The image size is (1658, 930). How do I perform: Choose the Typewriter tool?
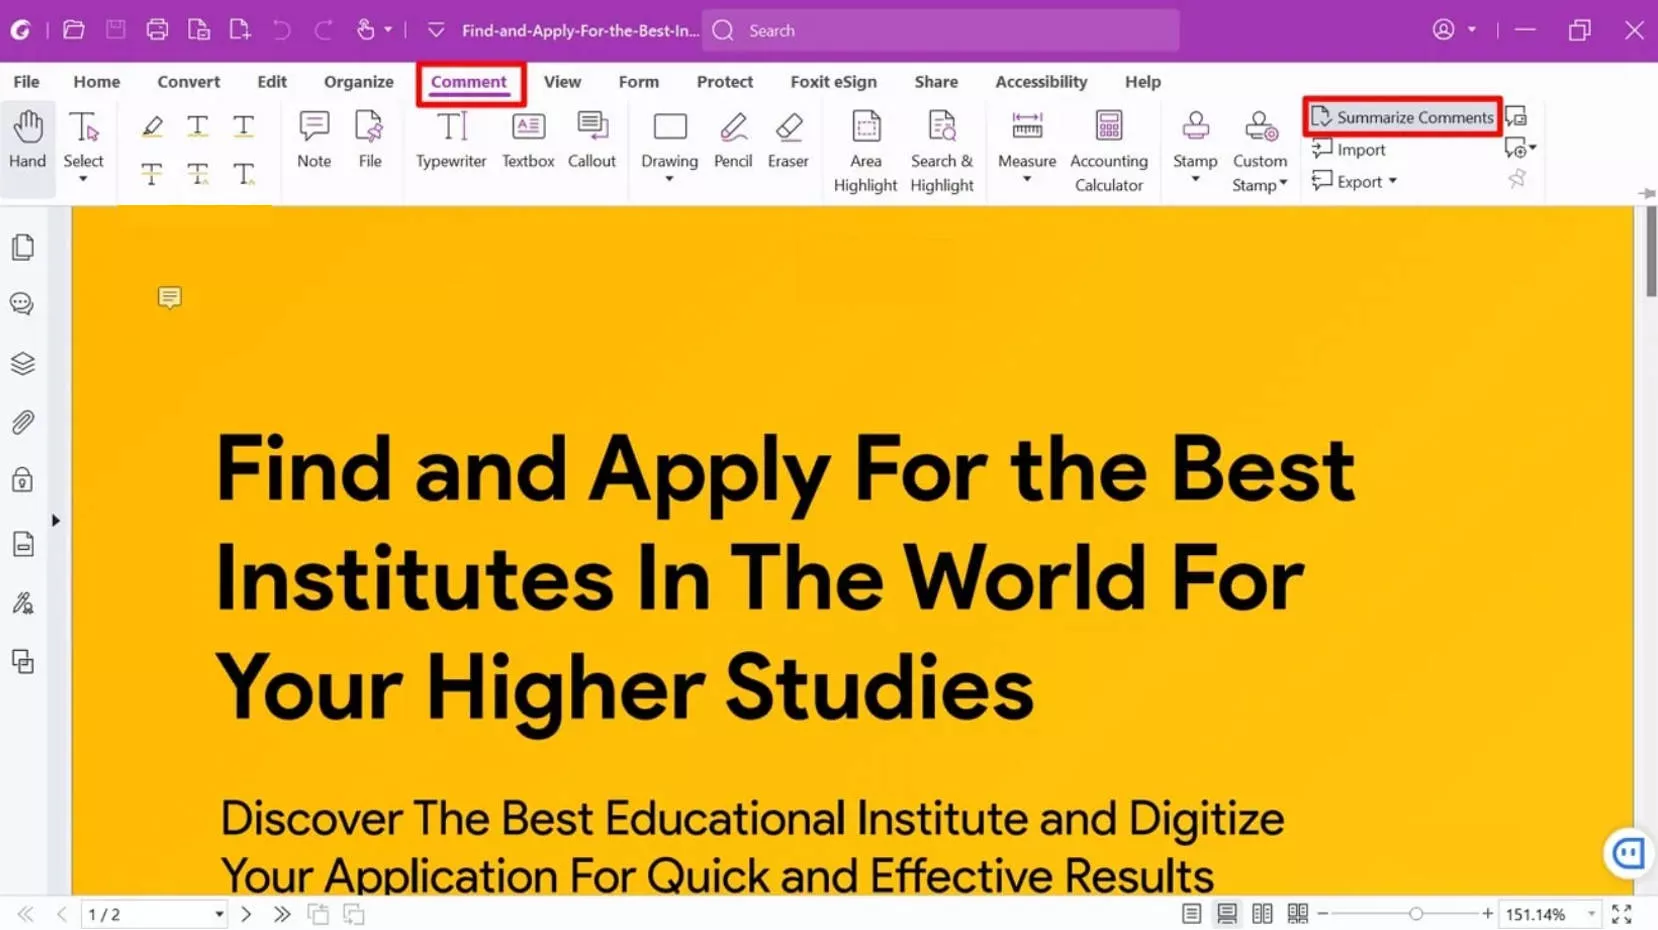451,140
